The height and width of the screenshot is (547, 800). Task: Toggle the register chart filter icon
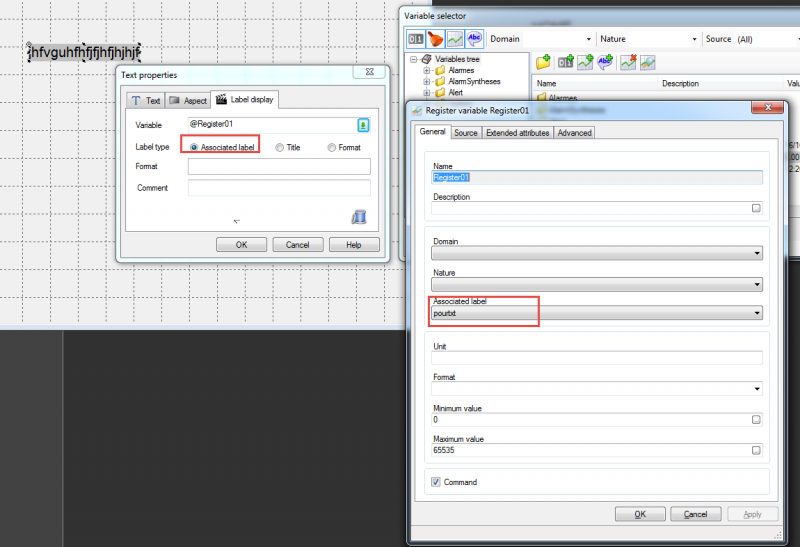click(455, 39)
